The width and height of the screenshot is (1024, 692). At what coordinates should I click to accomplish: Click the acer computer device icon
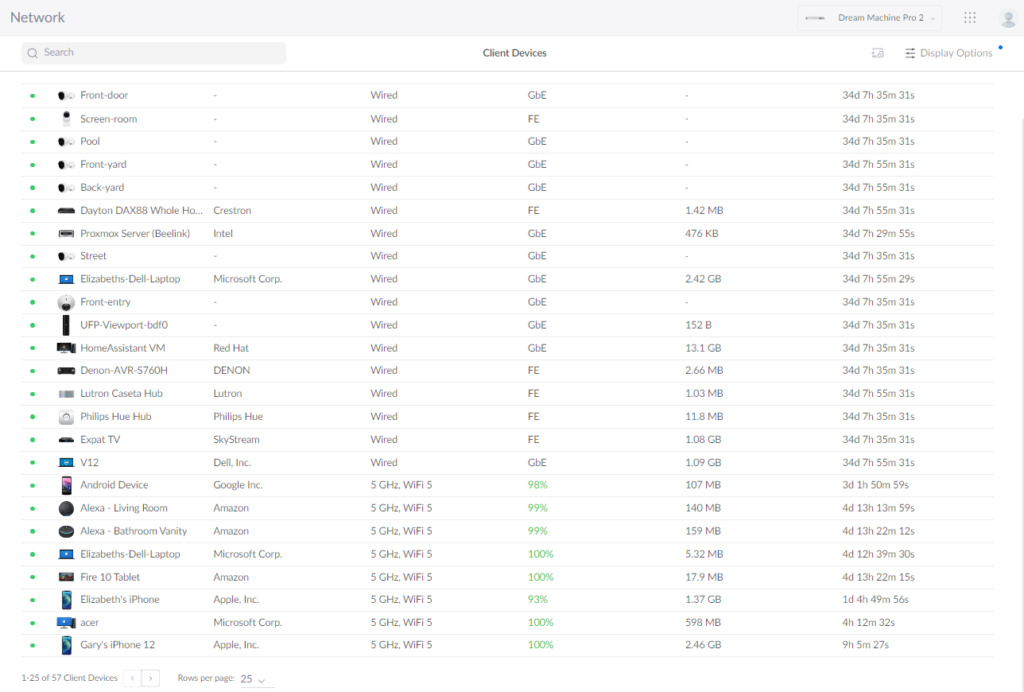pyautogui.click(x=66, y=623)
